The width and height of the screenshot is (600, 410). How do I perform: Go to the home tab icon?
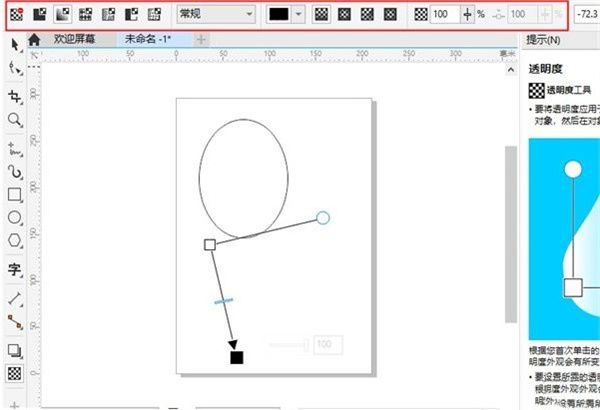(x=34, y=39)
